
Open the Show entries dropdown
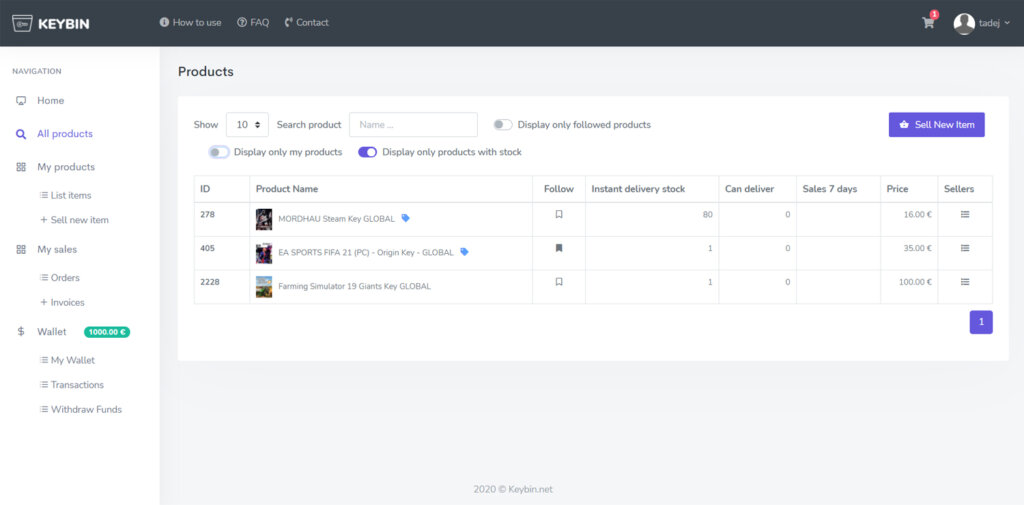(248, 125)
